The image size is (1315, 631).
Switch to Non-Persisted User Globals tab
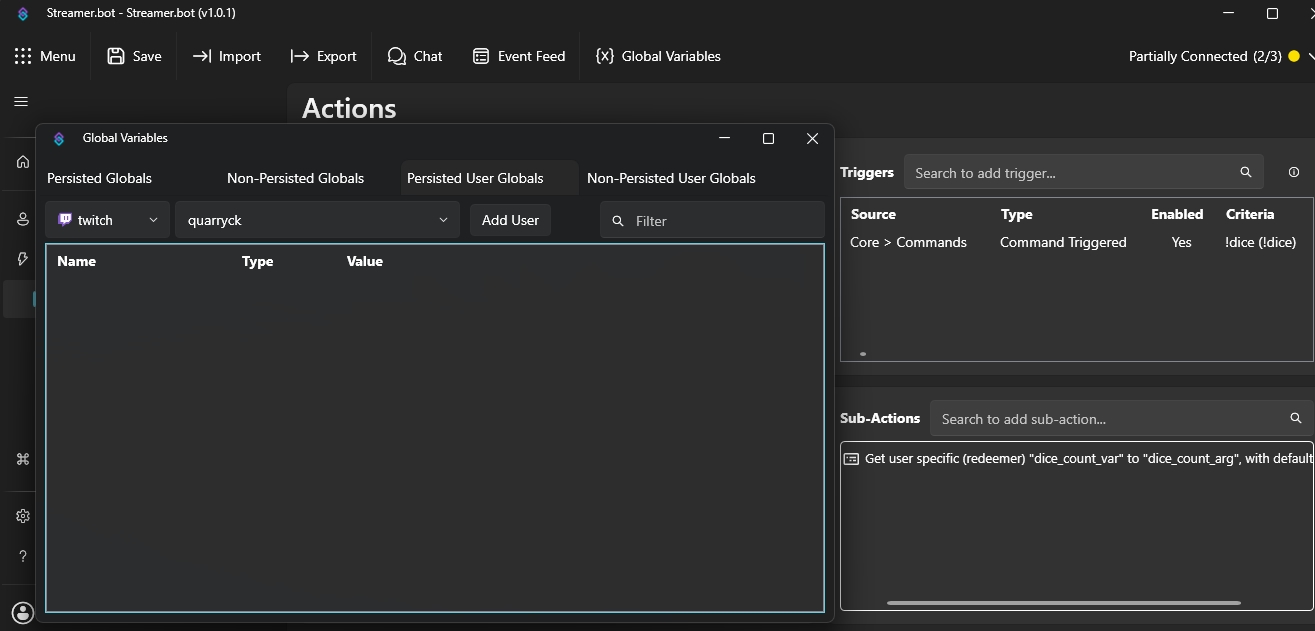671,178
